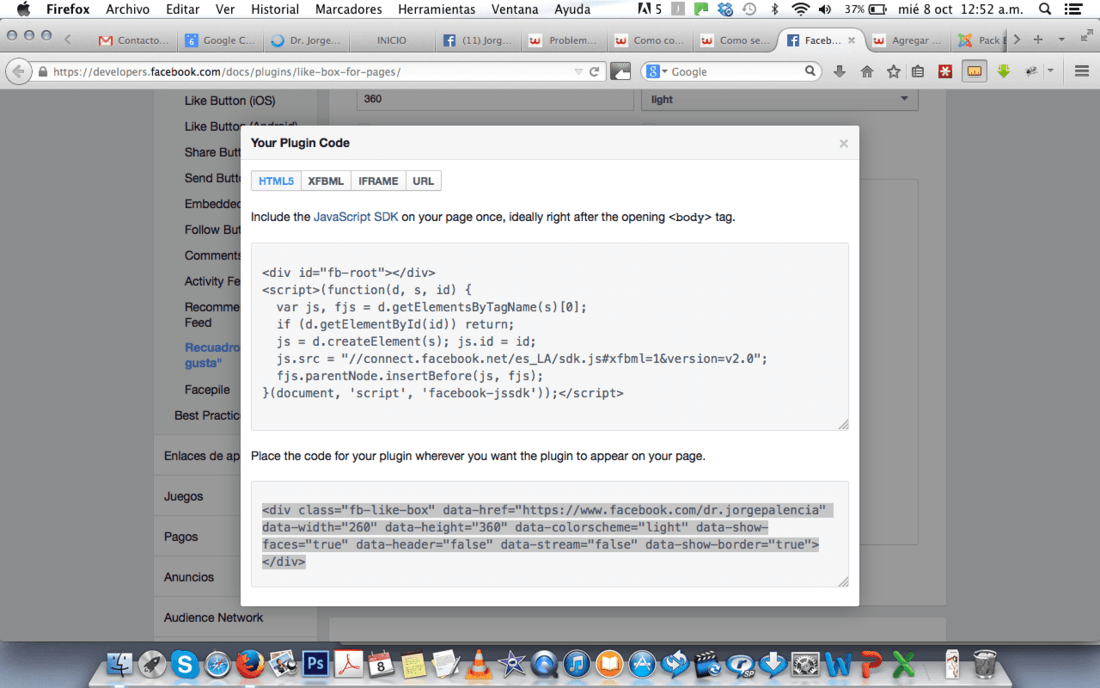Open Anuncios section in sidebar
Screen dimensions: 1100x688
[189, 576]
